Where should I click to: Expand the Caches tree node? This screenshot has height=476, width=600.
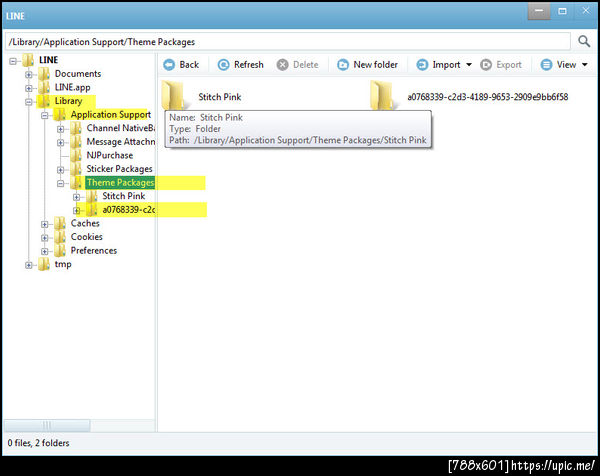45,224
